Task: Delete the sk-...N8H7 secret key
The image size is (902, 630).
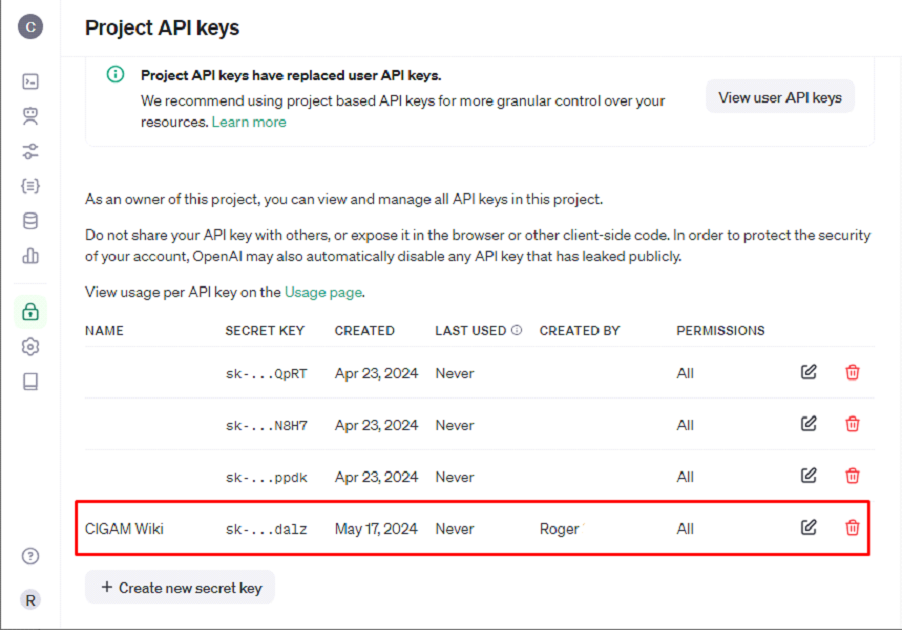Action: (852, 424)
